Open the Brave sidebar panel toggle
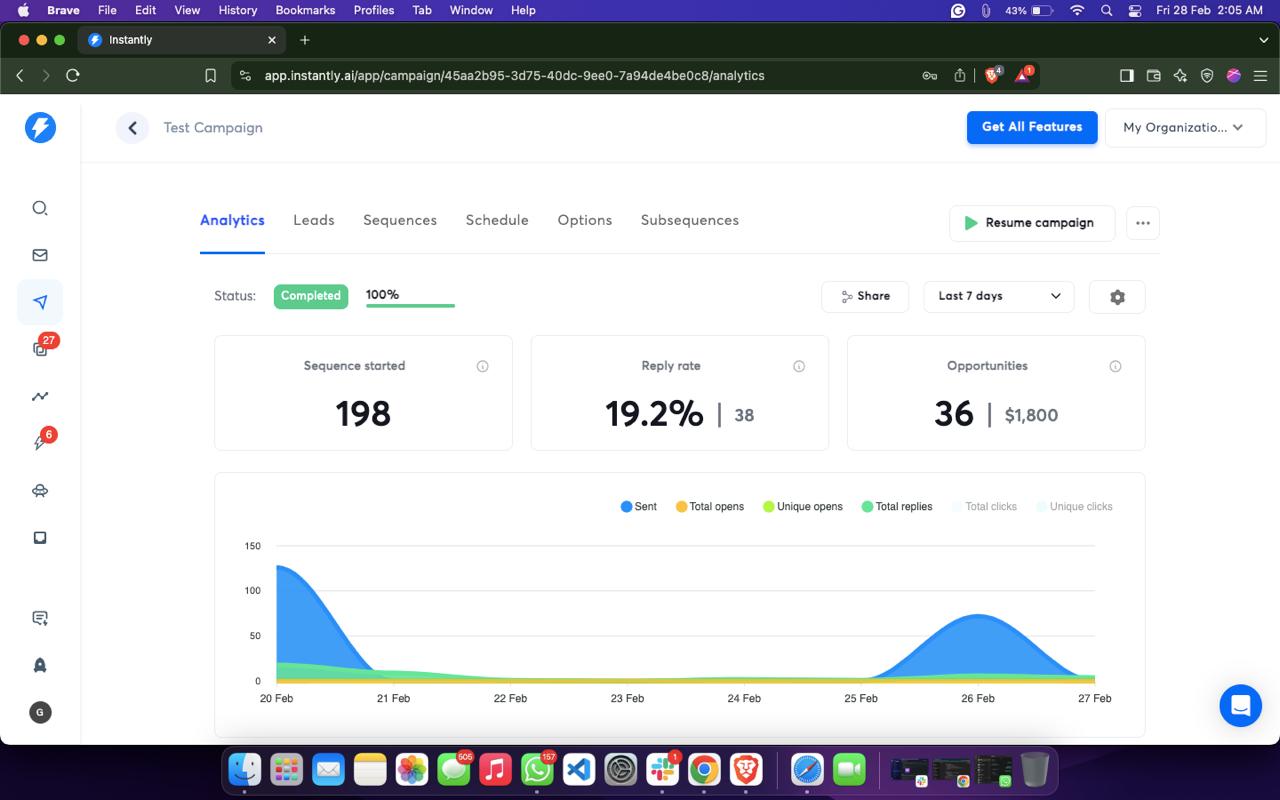This screenshot has width=1280, height=800. click(x=1126, y=75)
